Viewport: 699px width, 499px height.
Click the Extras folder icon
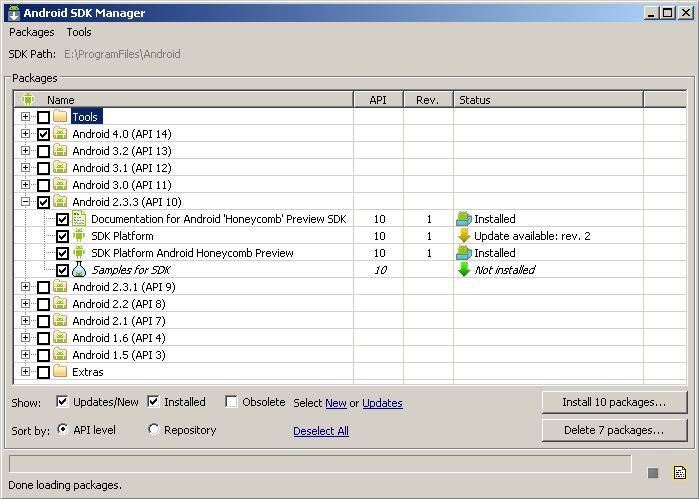click(x=60, y=371)
